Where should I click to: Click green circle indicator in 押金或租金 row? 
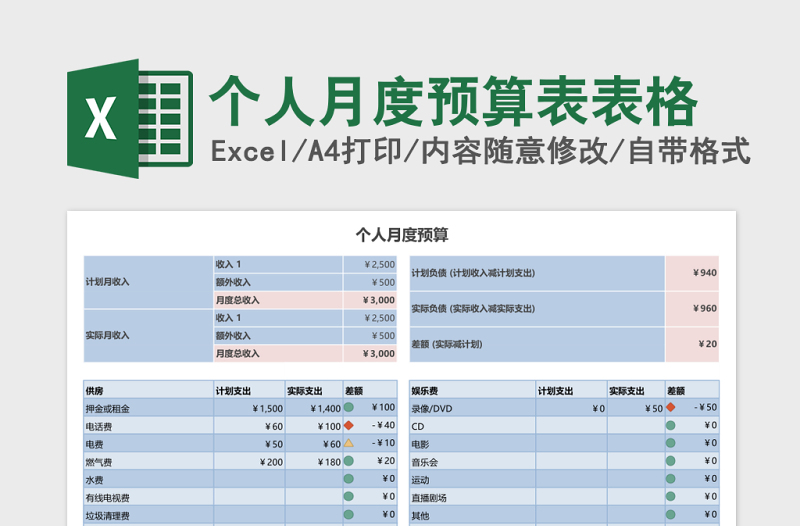(348, 407)
